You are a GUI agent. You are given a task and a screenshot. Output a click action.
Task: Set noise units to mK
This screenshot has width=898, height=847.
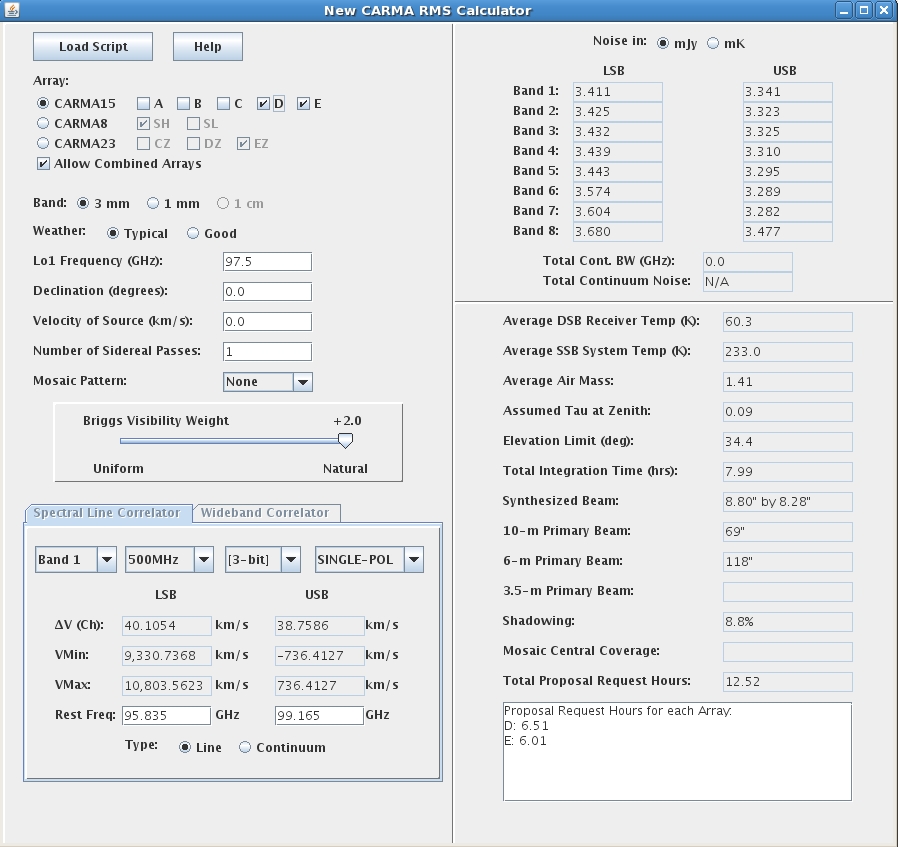point(713,44)
